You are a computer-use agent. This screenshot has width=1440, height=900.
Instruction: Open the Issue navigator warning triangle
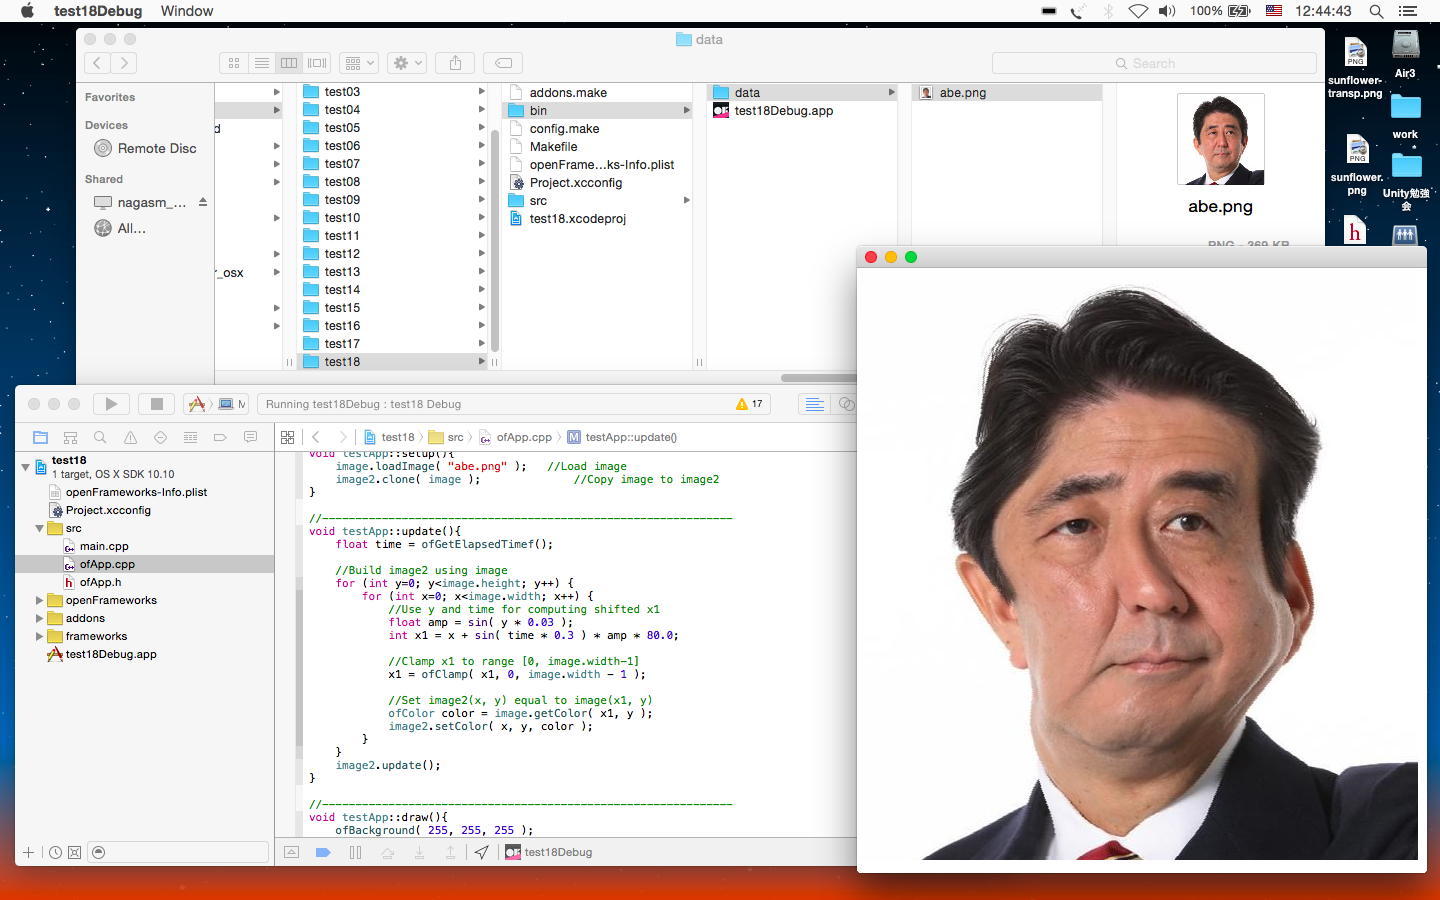tap(130, 437)
